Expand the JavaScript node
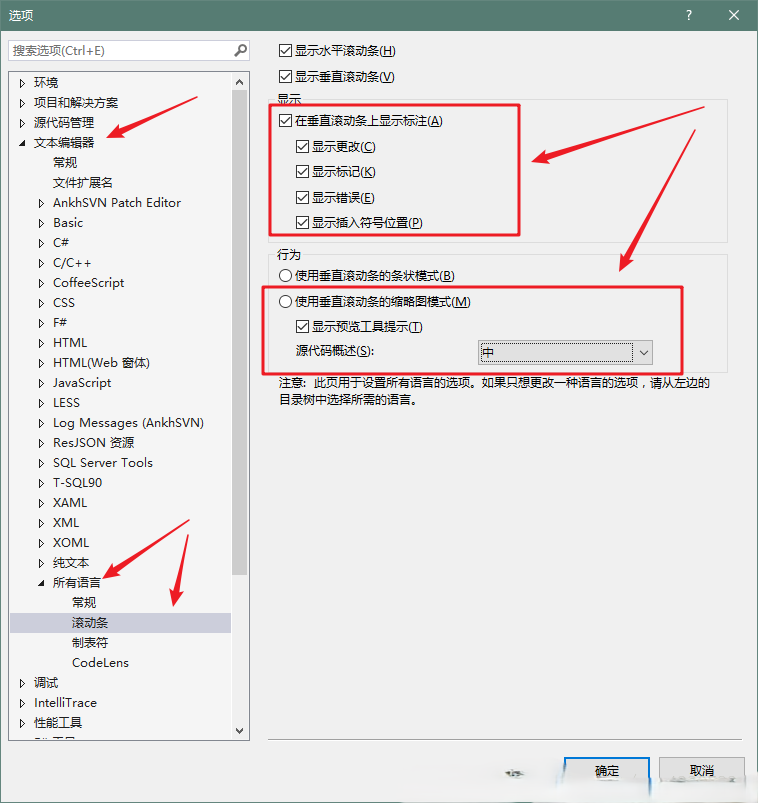The width and height of the screenshot is (758, 803). [x=41, y=383]
